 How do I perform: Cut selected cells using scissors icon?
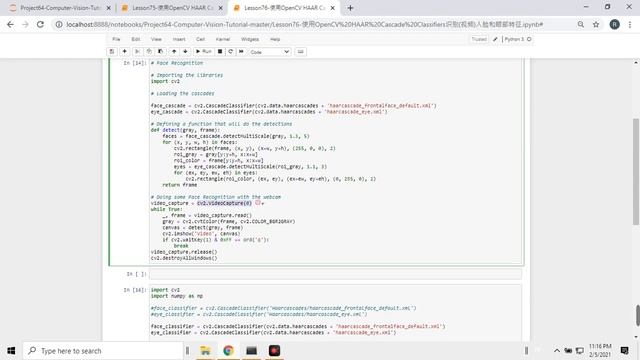point(138,51)
